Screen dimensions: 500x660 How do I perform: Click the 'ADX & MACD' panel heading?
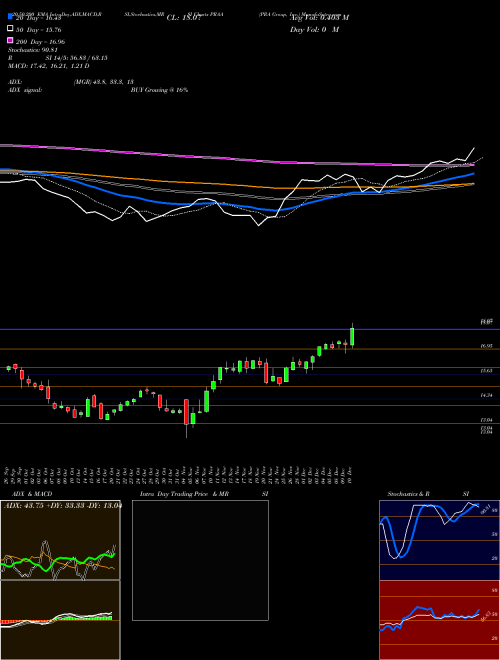coord(30,494)
